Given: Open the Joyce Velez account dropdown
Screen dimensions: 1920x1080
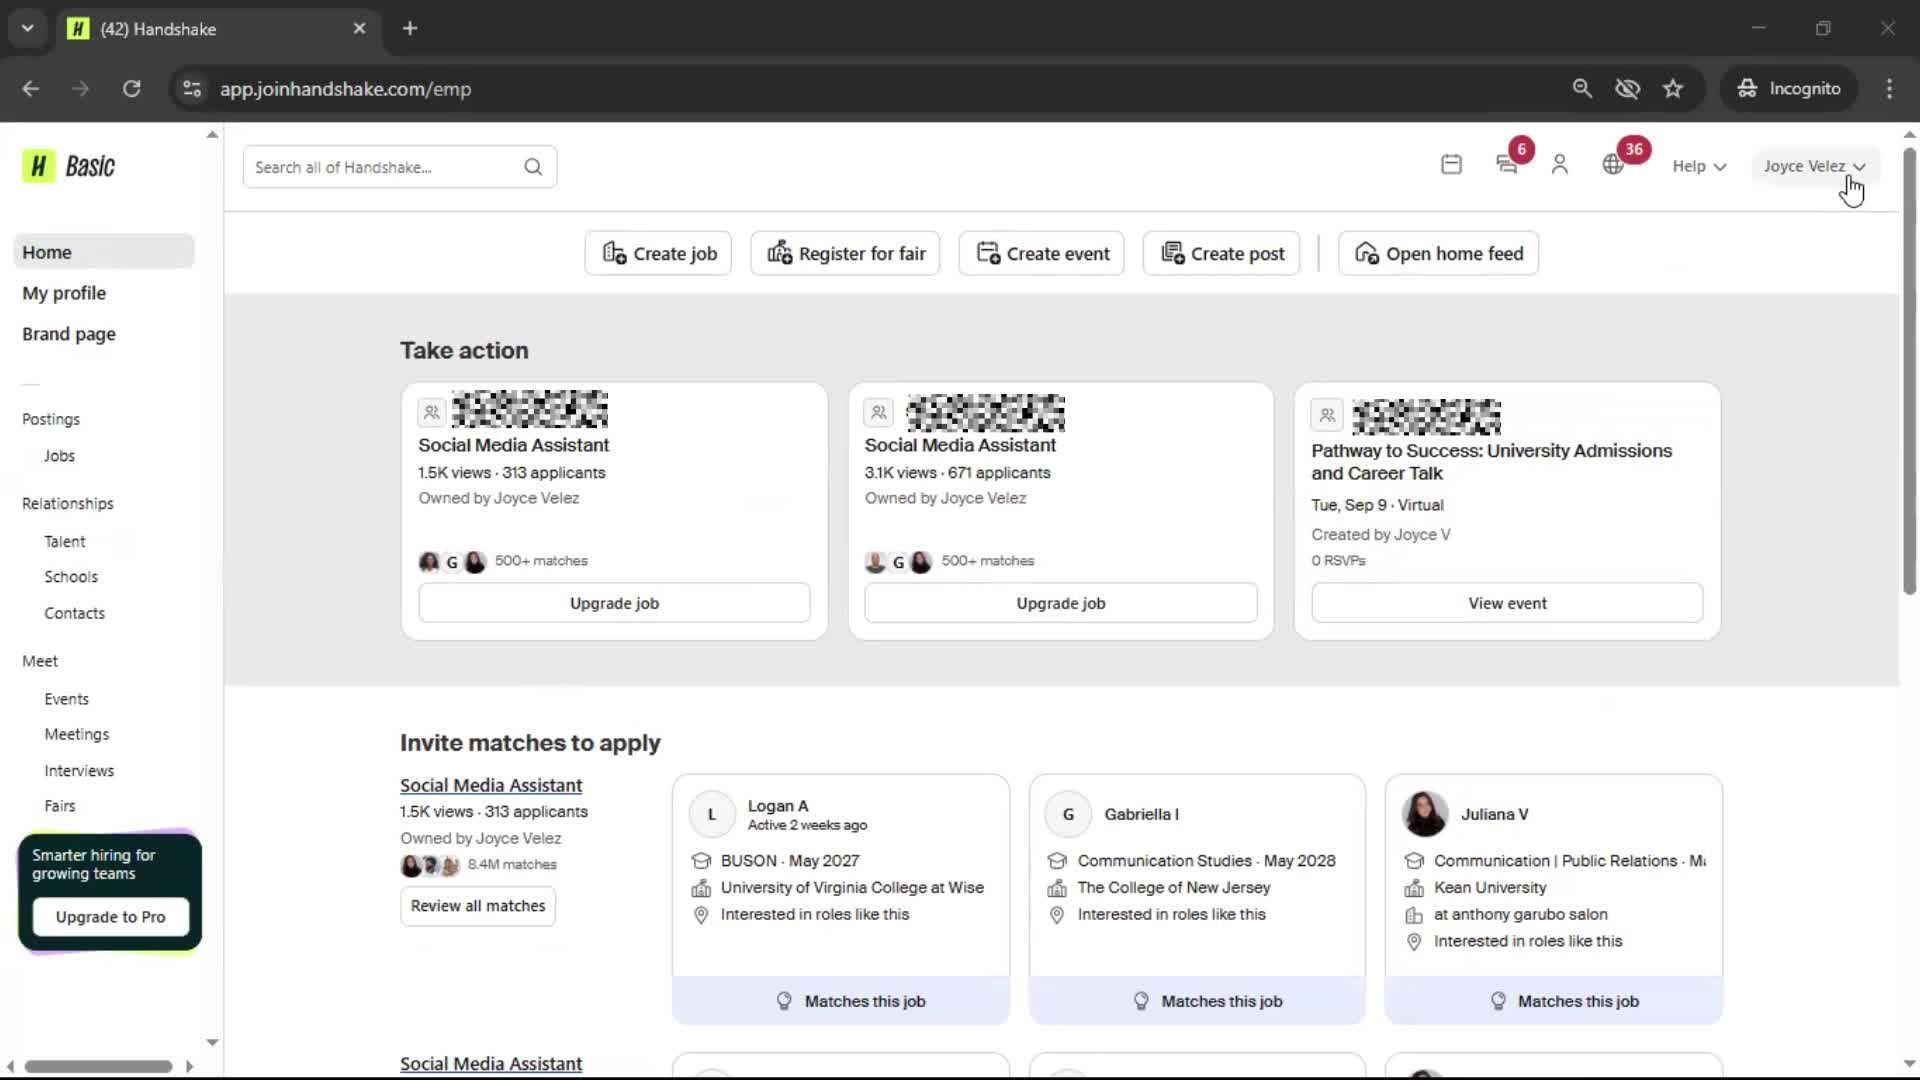Looking at the screenshot, I should [1813, 166].
